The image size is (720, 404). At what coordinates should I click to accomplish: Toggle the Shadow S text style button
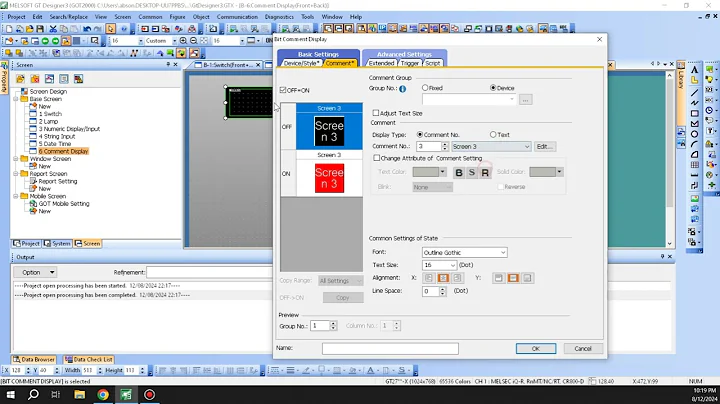pos(472,173)
